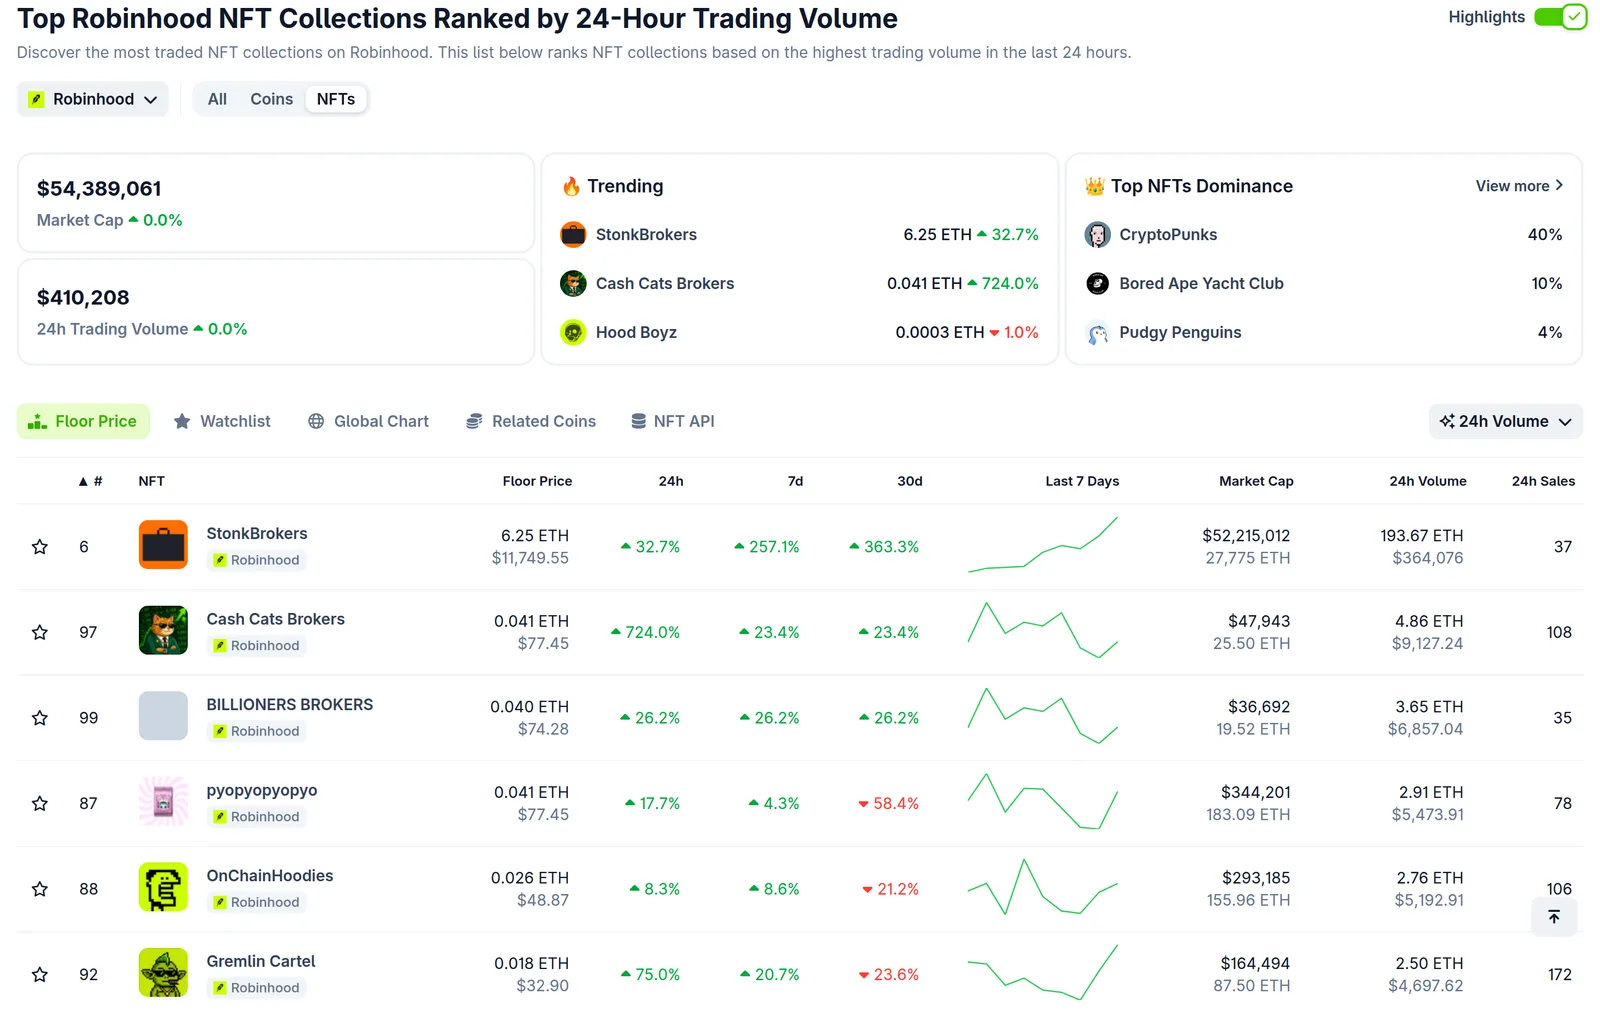The height and width of the screenshot is (1017, 1600).
Task: Open the StonkBrokers collection name in table
Action: (x=257, y=534)
